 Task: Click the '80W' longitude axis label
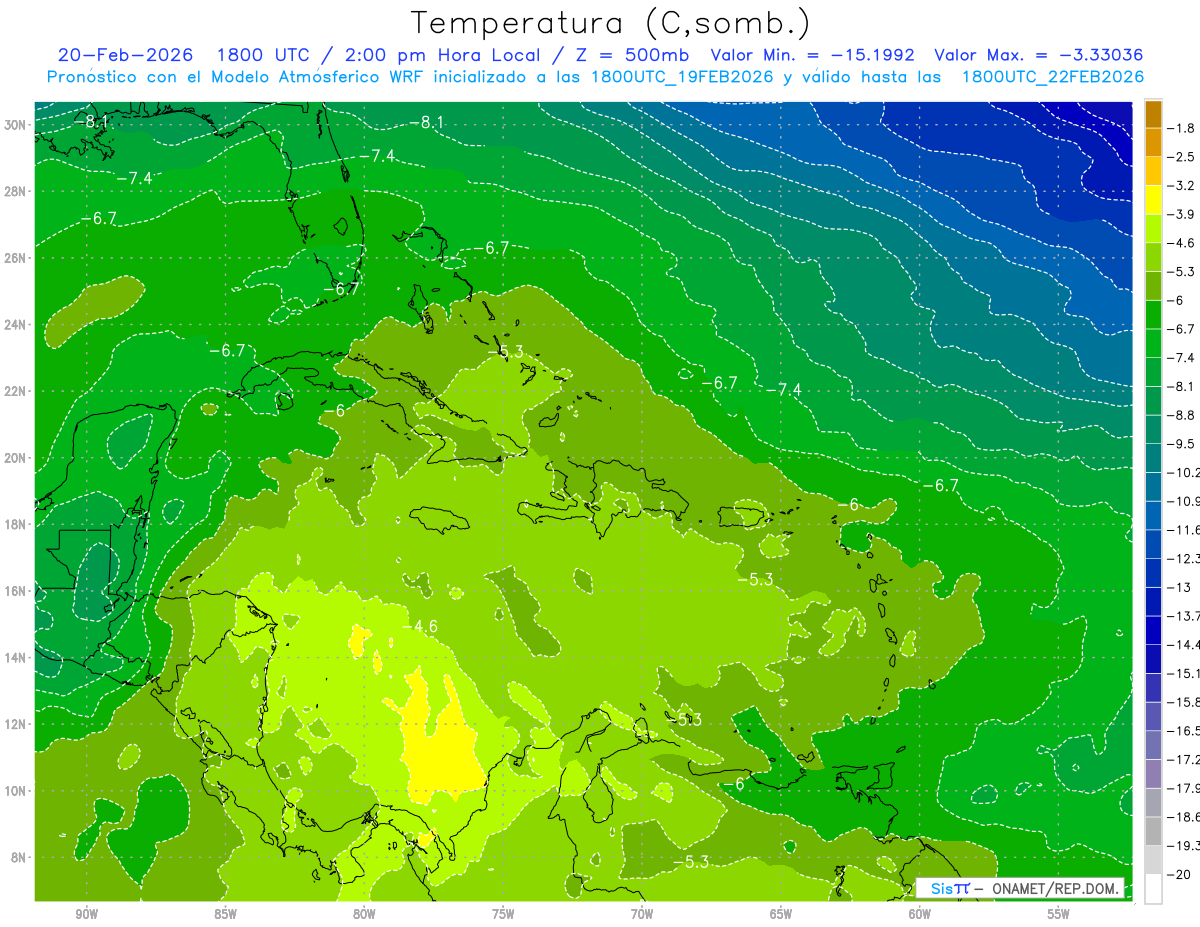[x=364, y=914]
